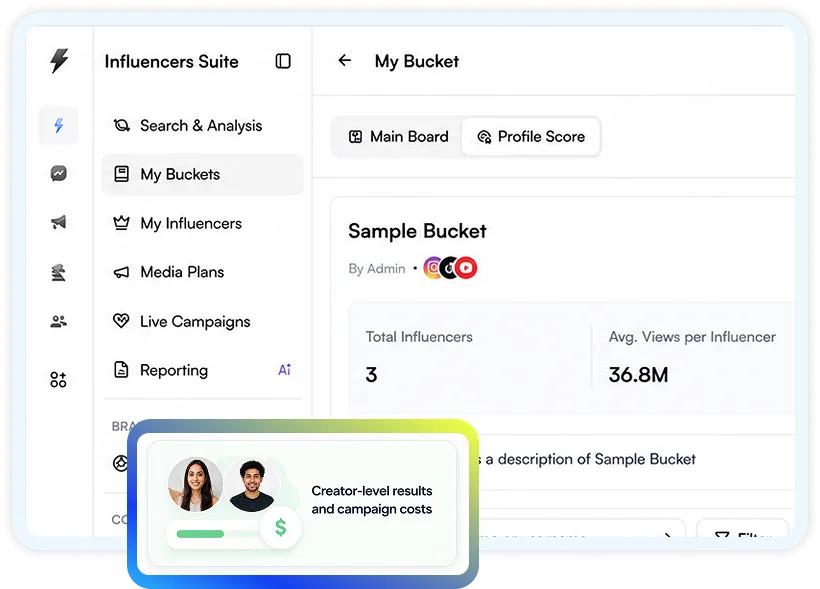The image size is (820, 589).
Task: Click the Avg. Views per Influencer label
Action: coord(692,337)
